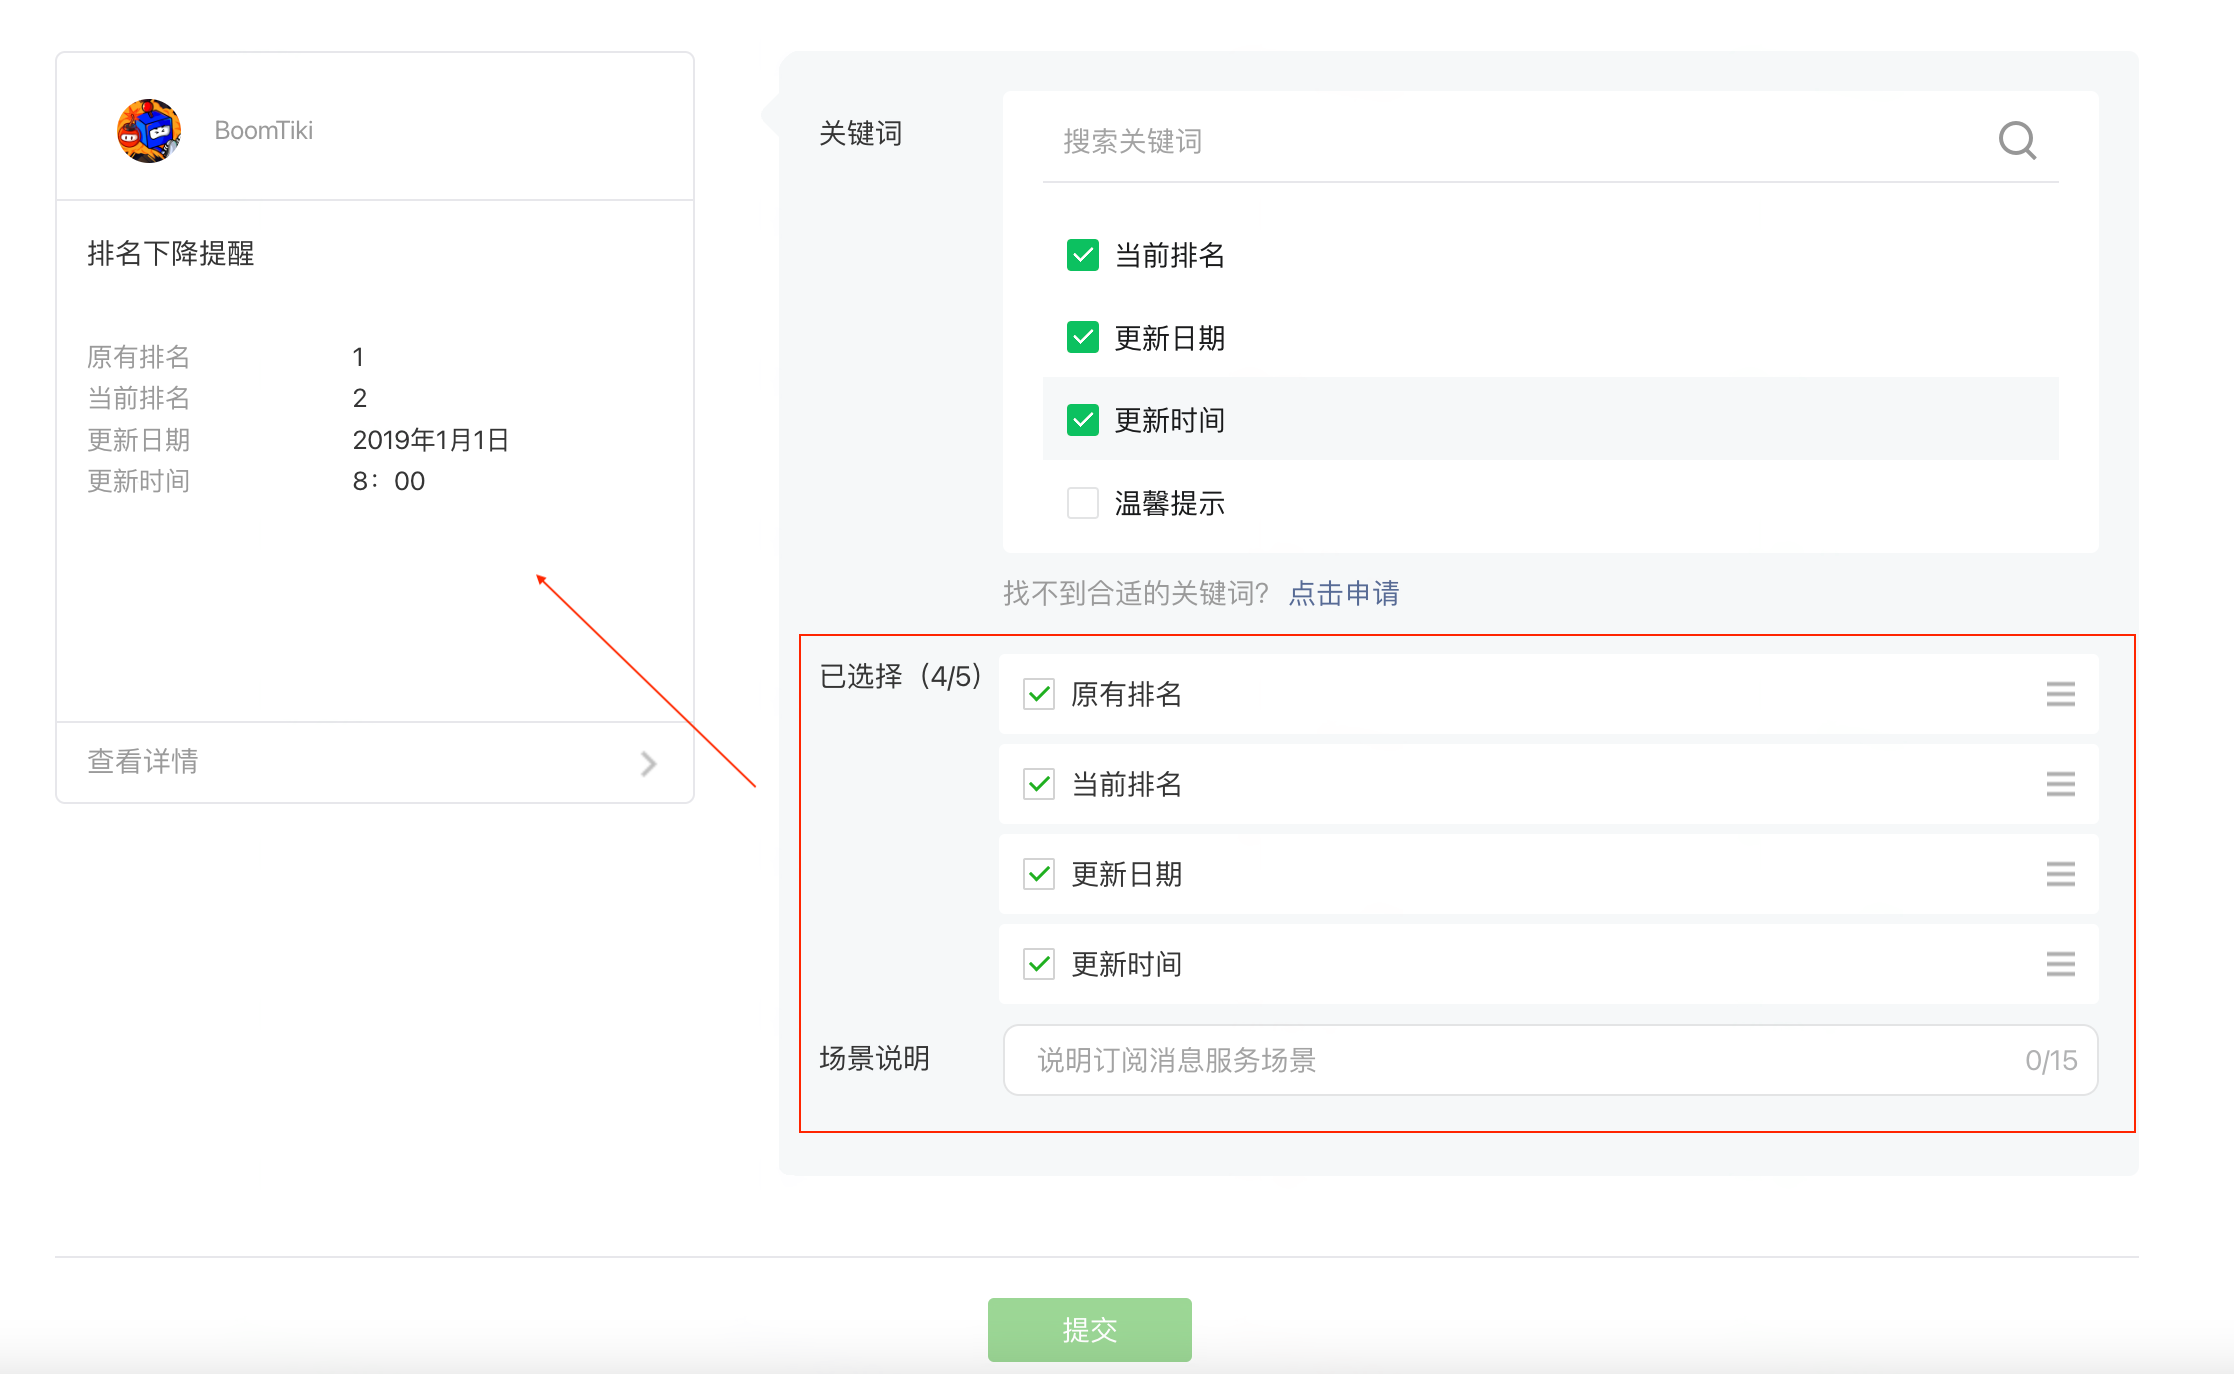
Task: Click 原有排名 label in preview card
Action: (x=138, y=357)
